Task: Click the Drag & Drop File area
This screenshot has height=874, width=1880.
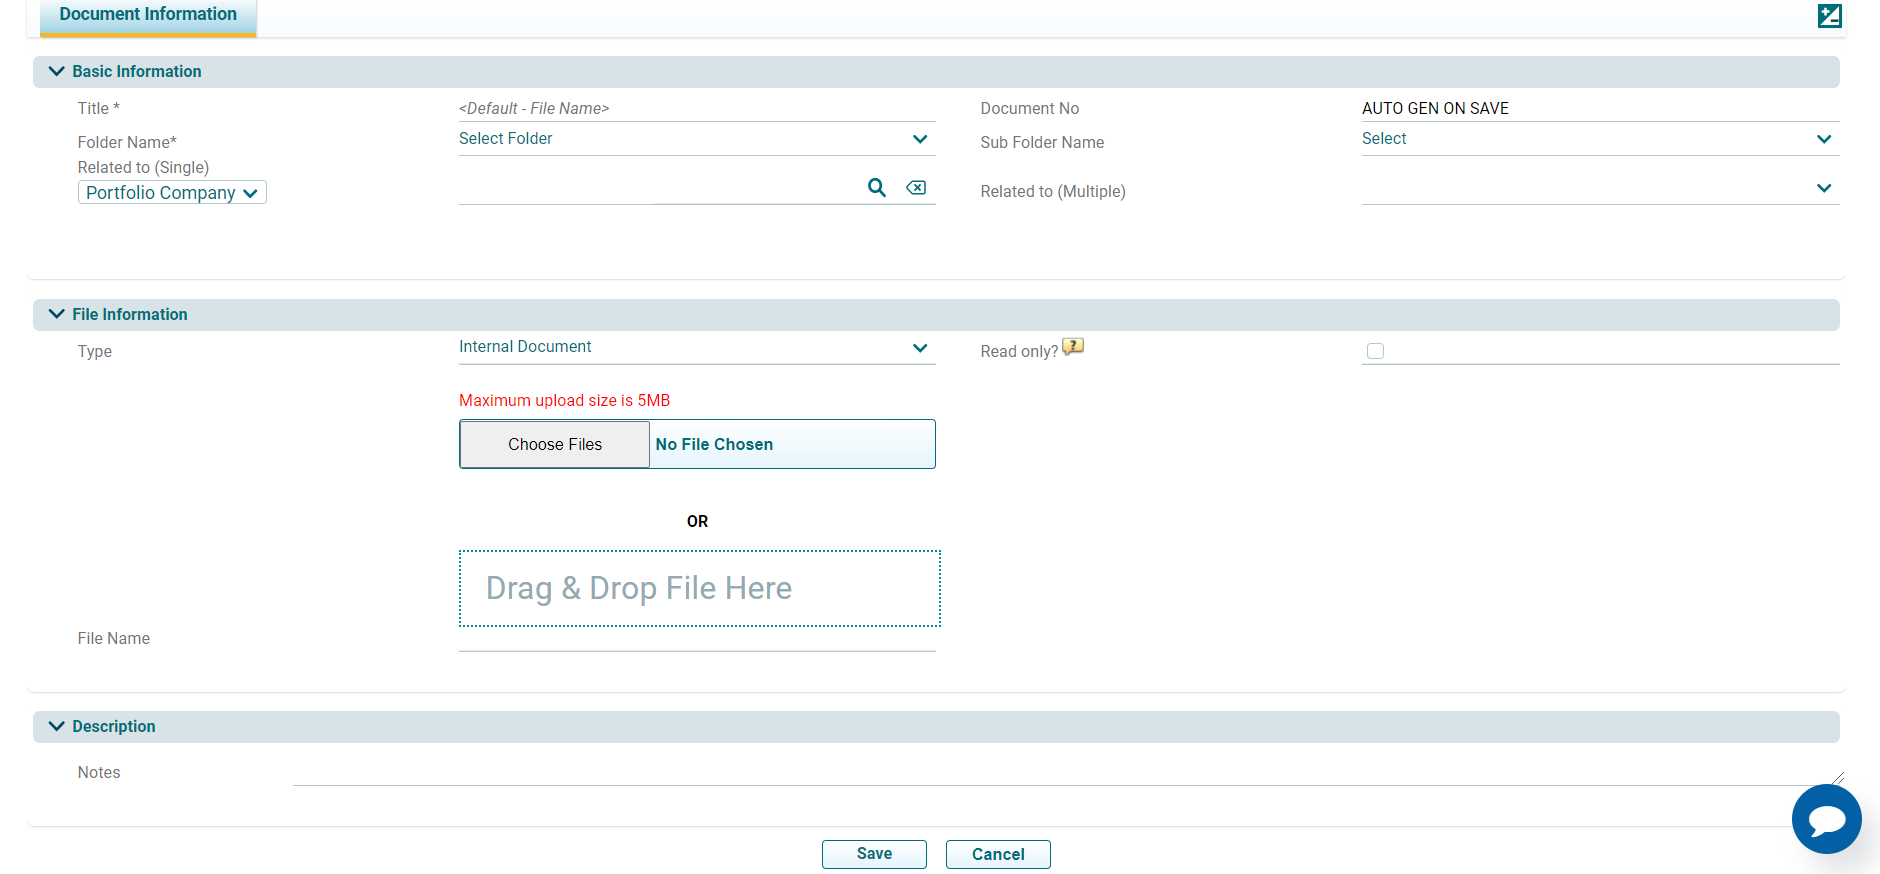Action: pos(699,588)
